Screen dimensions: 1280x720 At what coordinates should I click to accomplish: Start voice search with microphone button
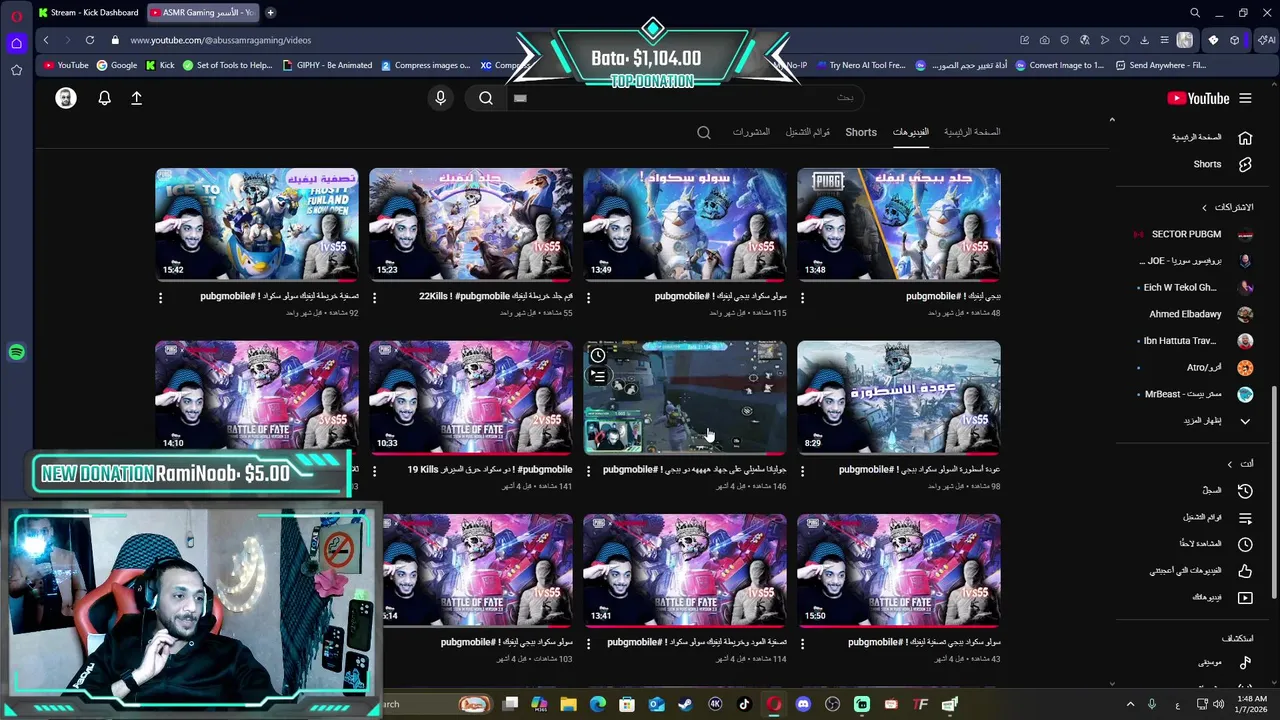[440, 98]
